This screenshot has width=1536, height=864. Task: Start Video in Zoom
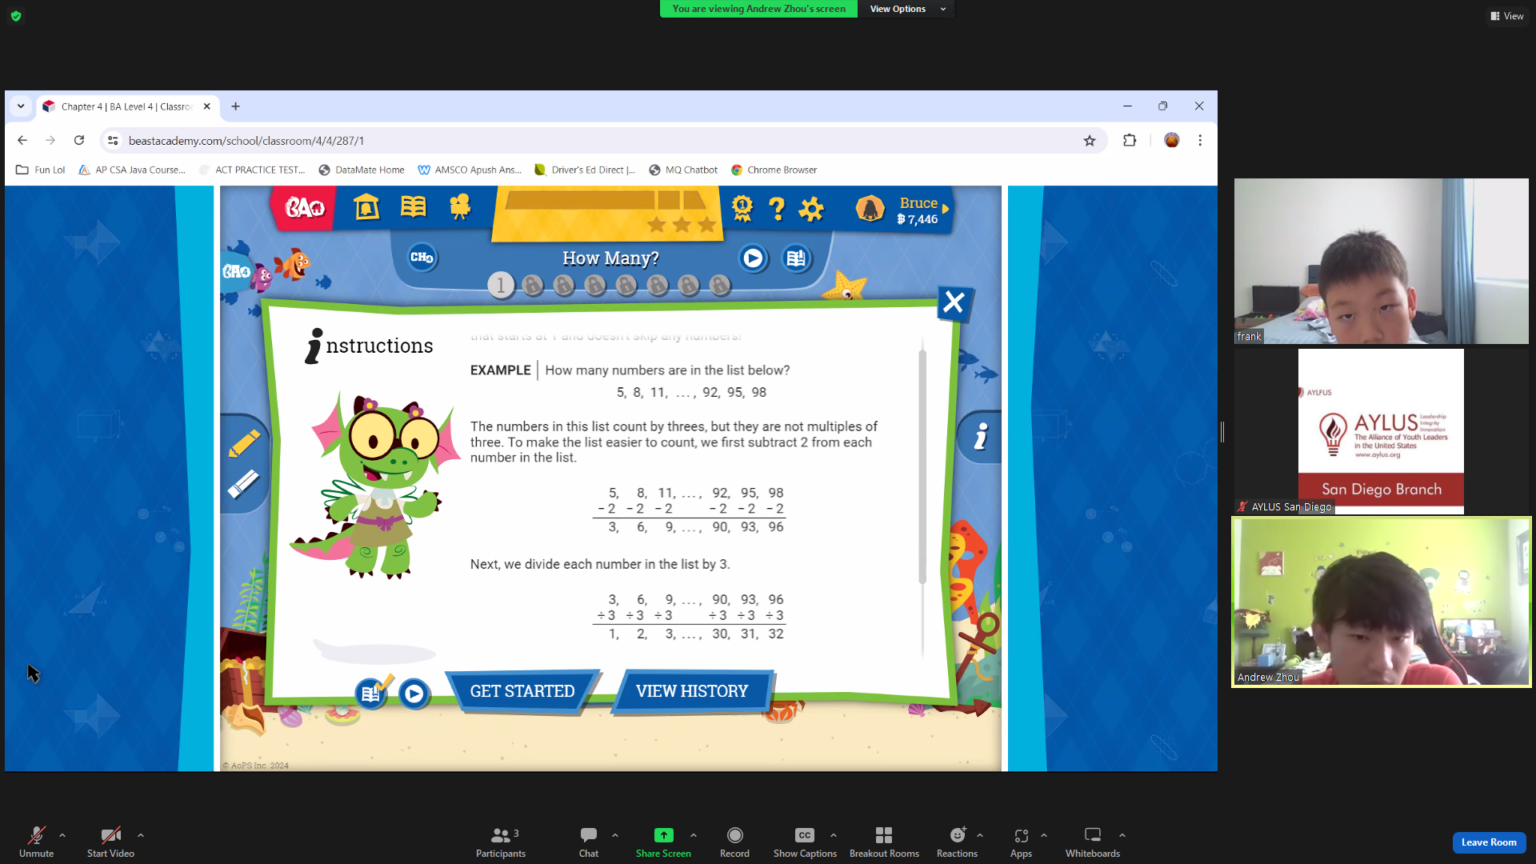[110, 841]
